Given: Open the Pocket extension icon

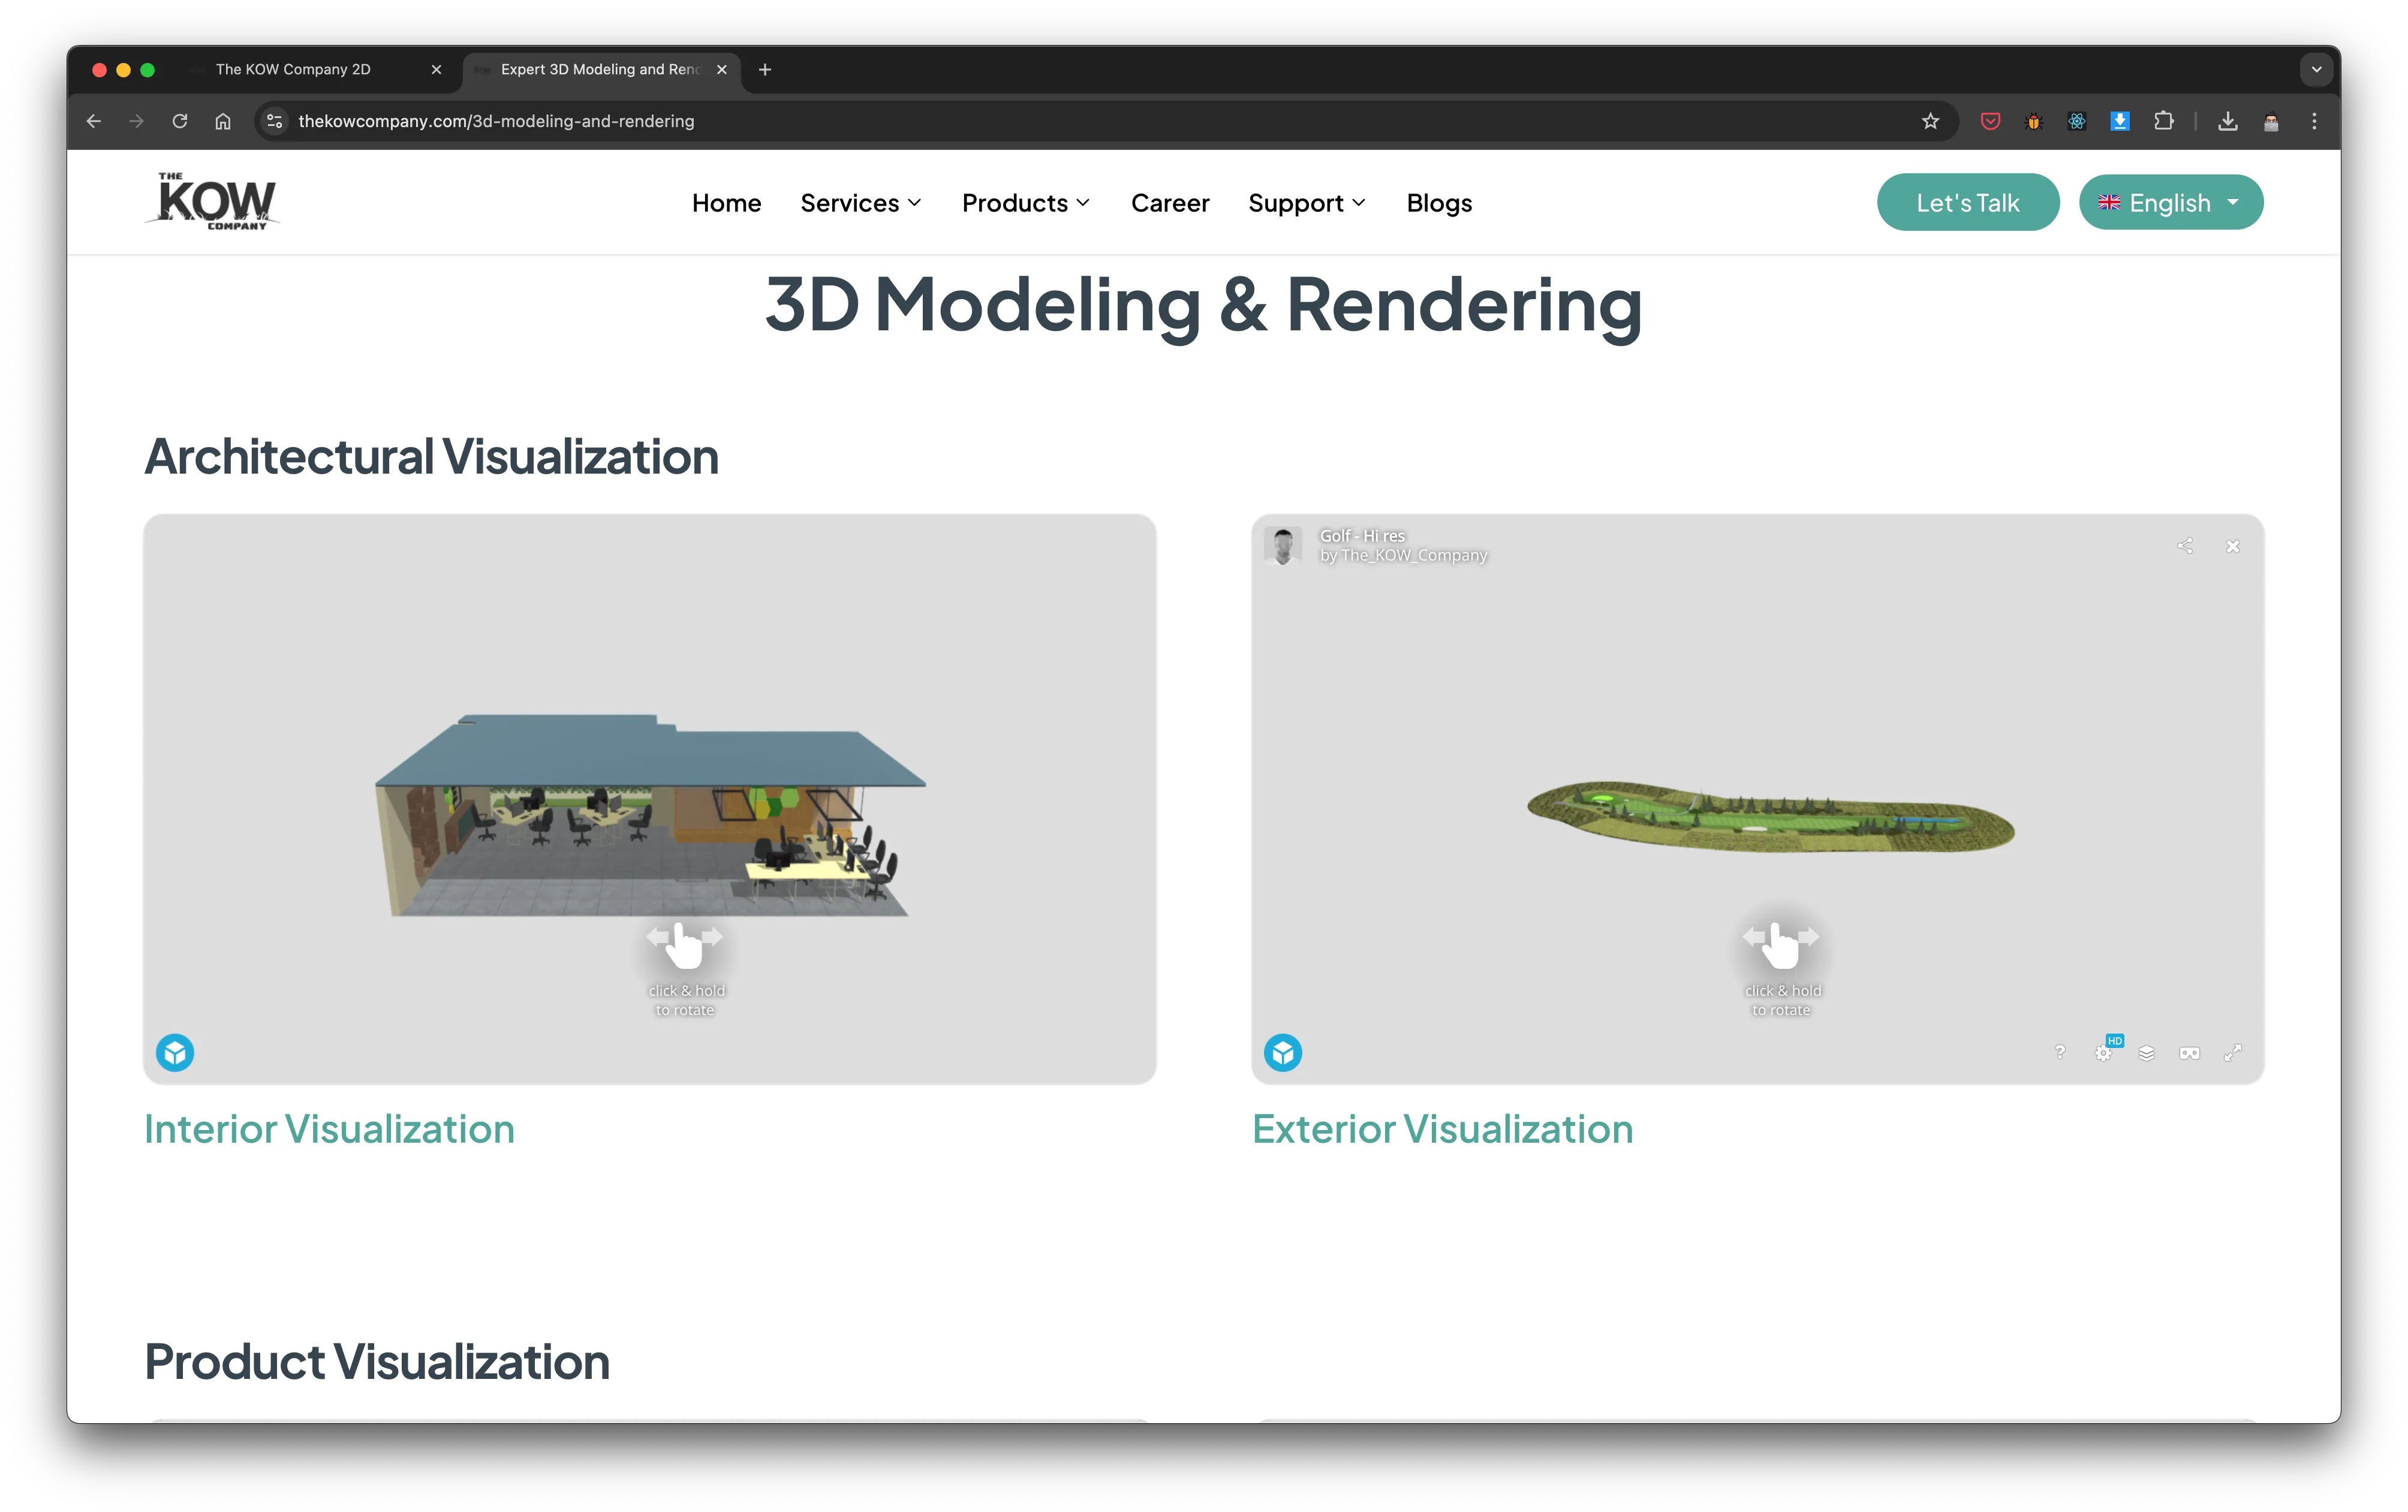Looking at the screenshot, I should pos(1990,121).
